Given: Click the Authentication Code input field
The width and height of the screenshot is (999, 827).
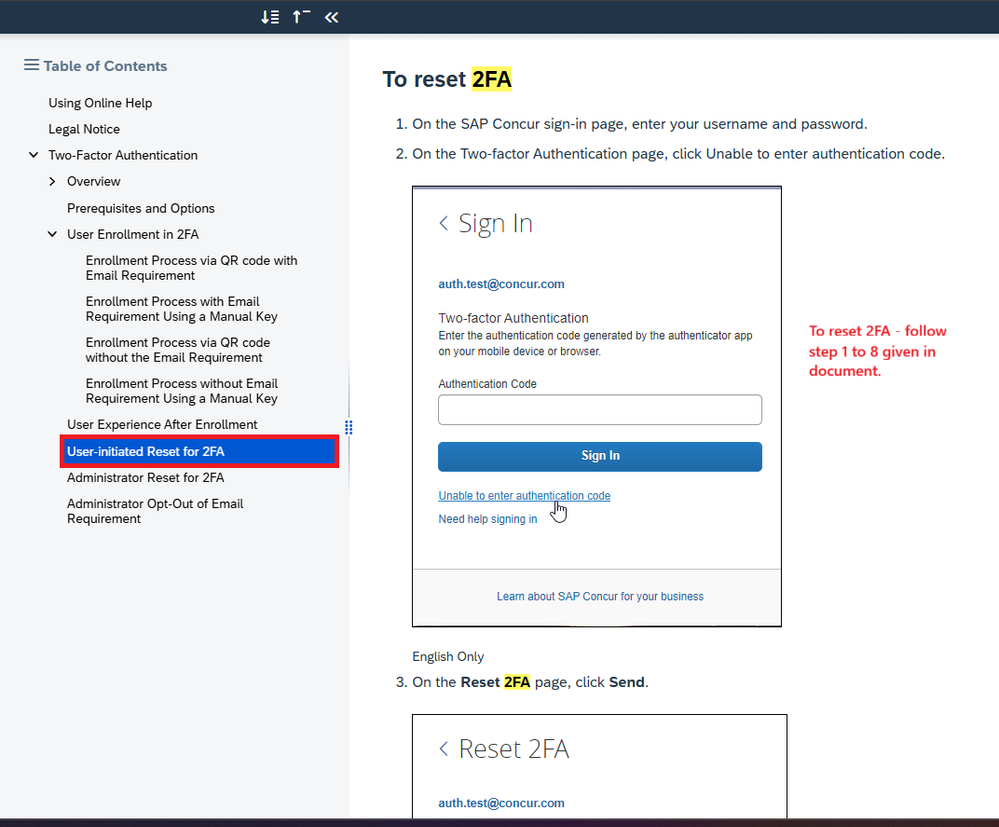Looking at the screenshot, I should 600,410.
